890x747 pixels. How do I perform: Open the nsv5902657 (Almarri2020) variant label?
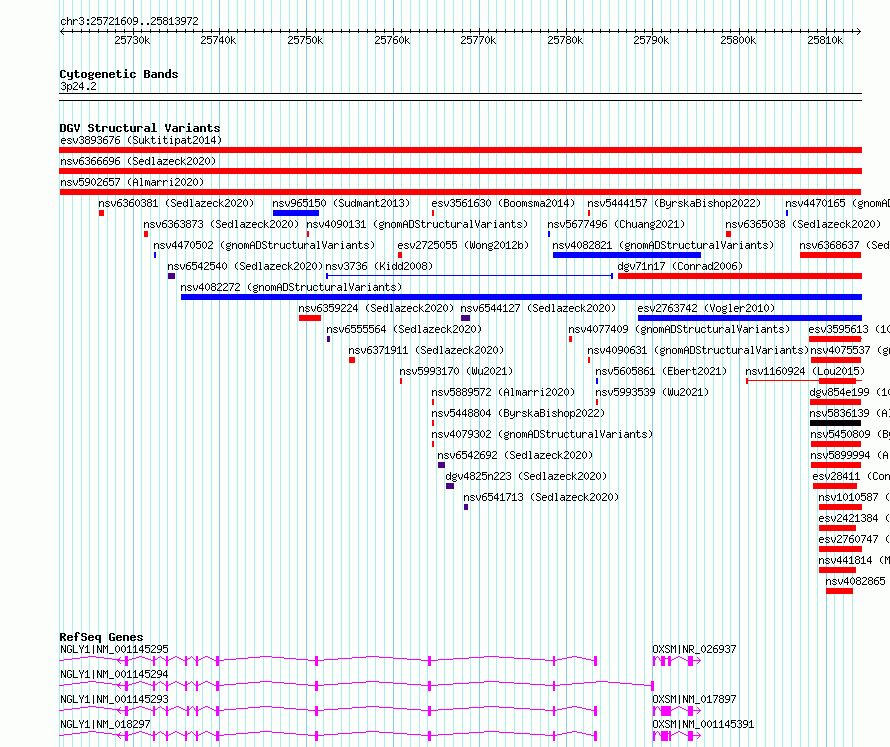132,182
